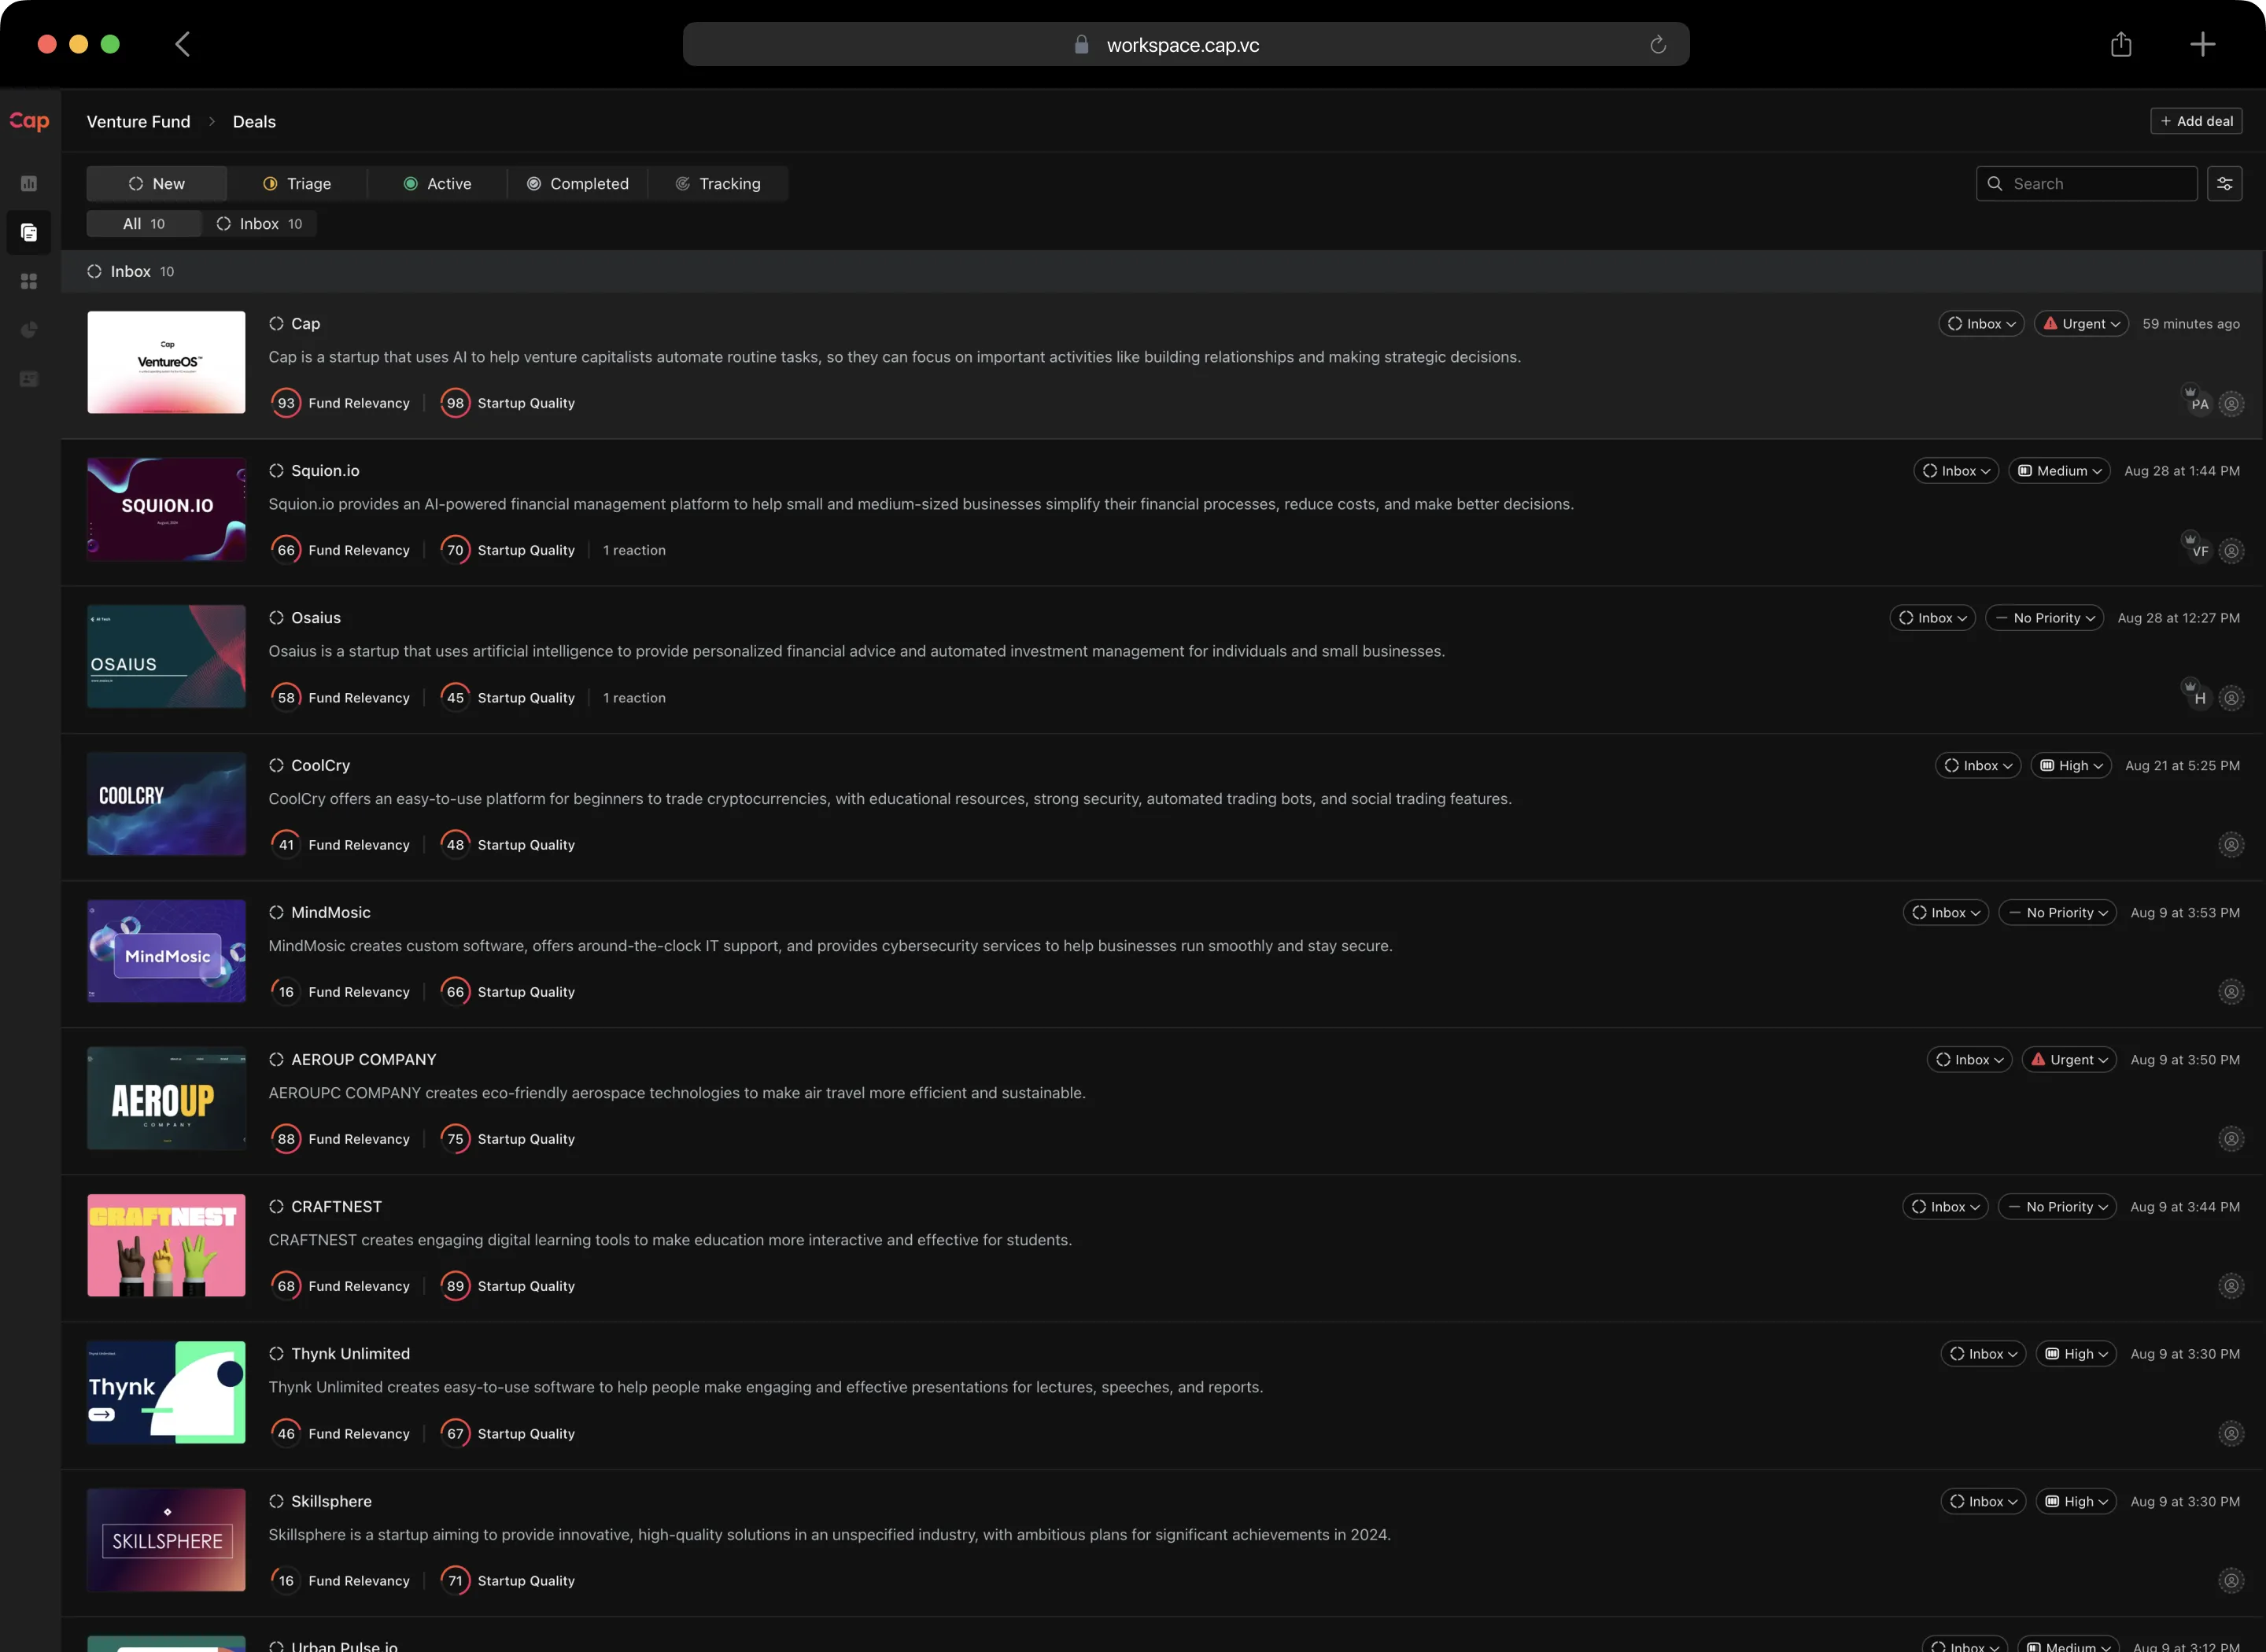Click the Cap logo in sidebar
The image size is (2266, 1652).
[x=29, y=121]
